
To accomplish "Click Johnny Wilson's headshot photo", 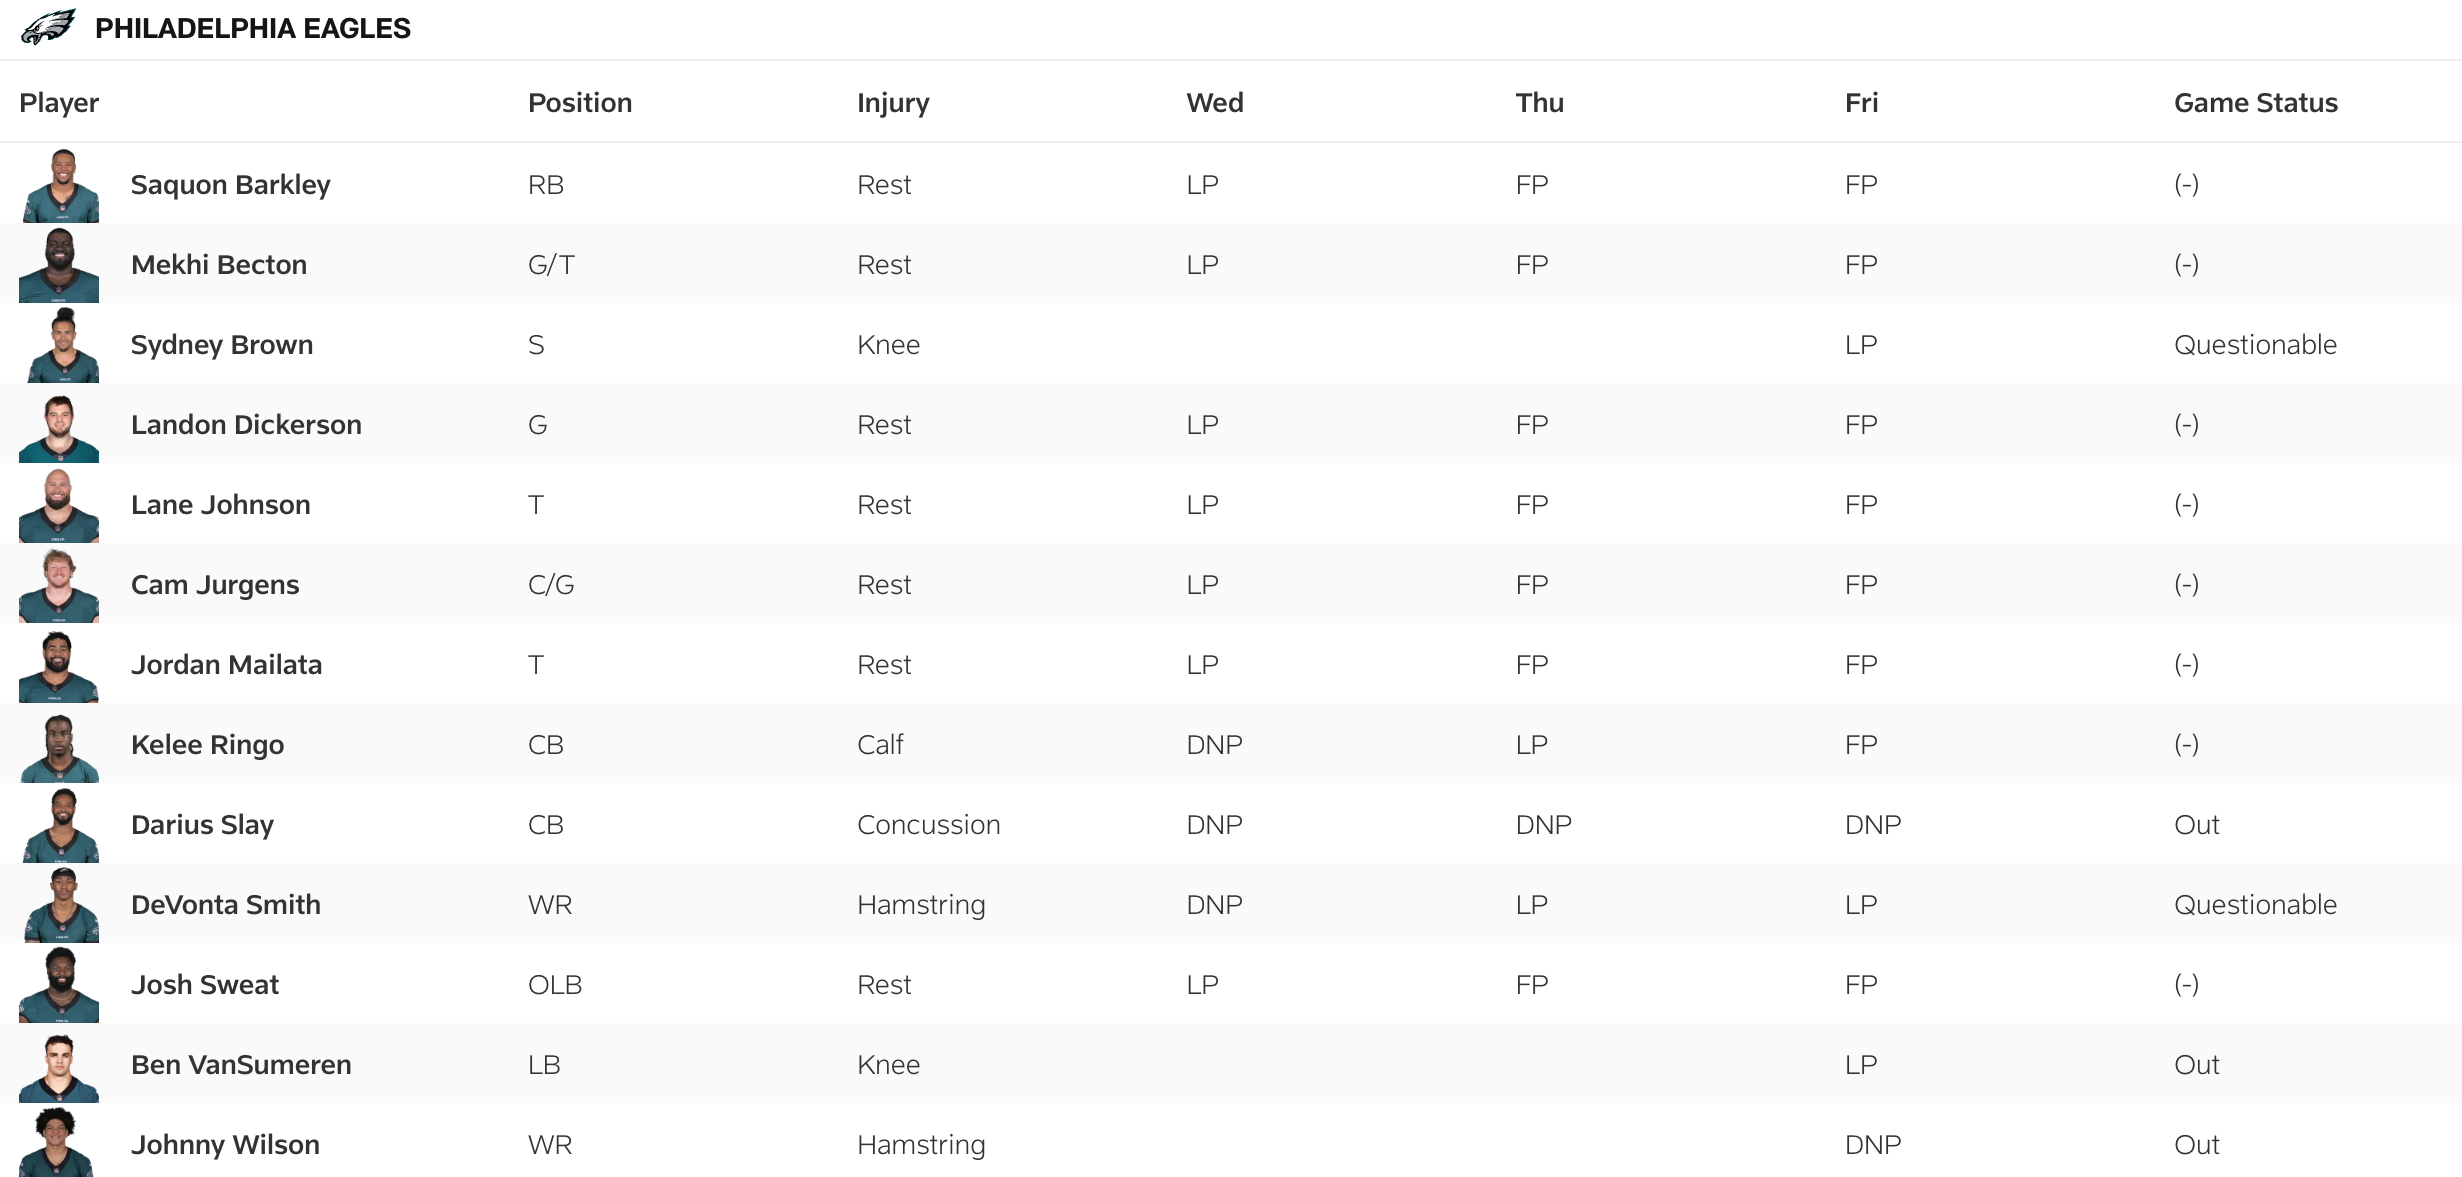I will (58, 1143).
